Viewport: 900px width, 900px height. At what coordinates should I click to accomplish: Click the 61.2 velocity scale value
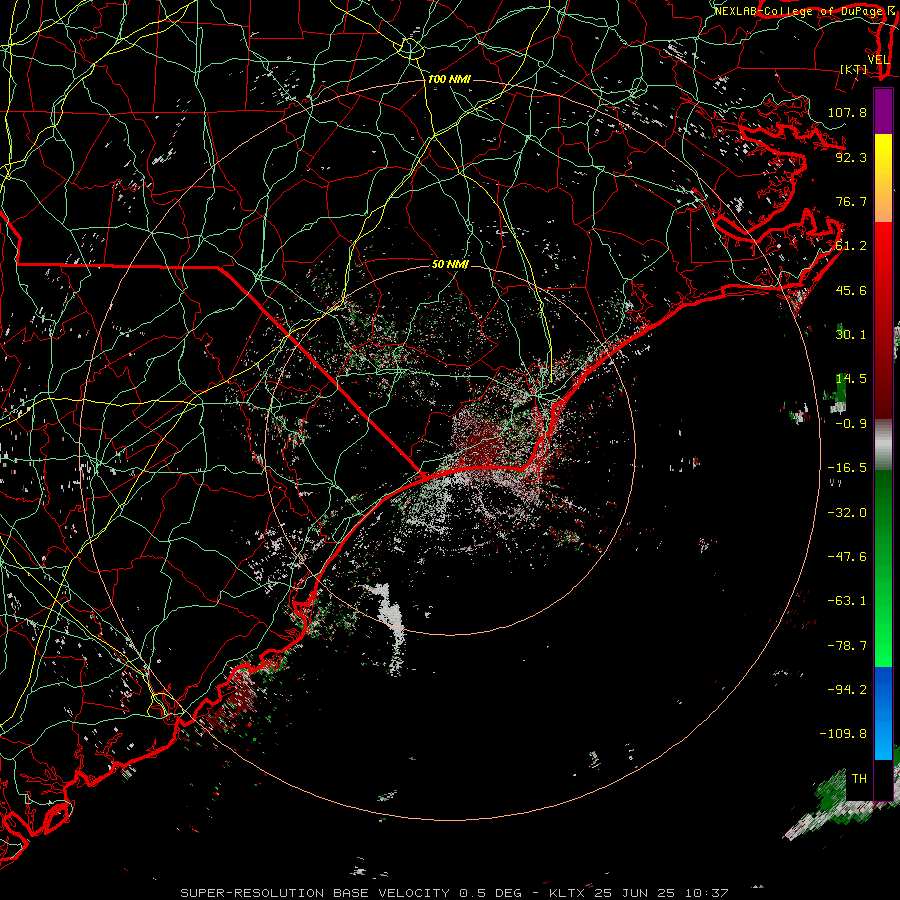[851, 246]
